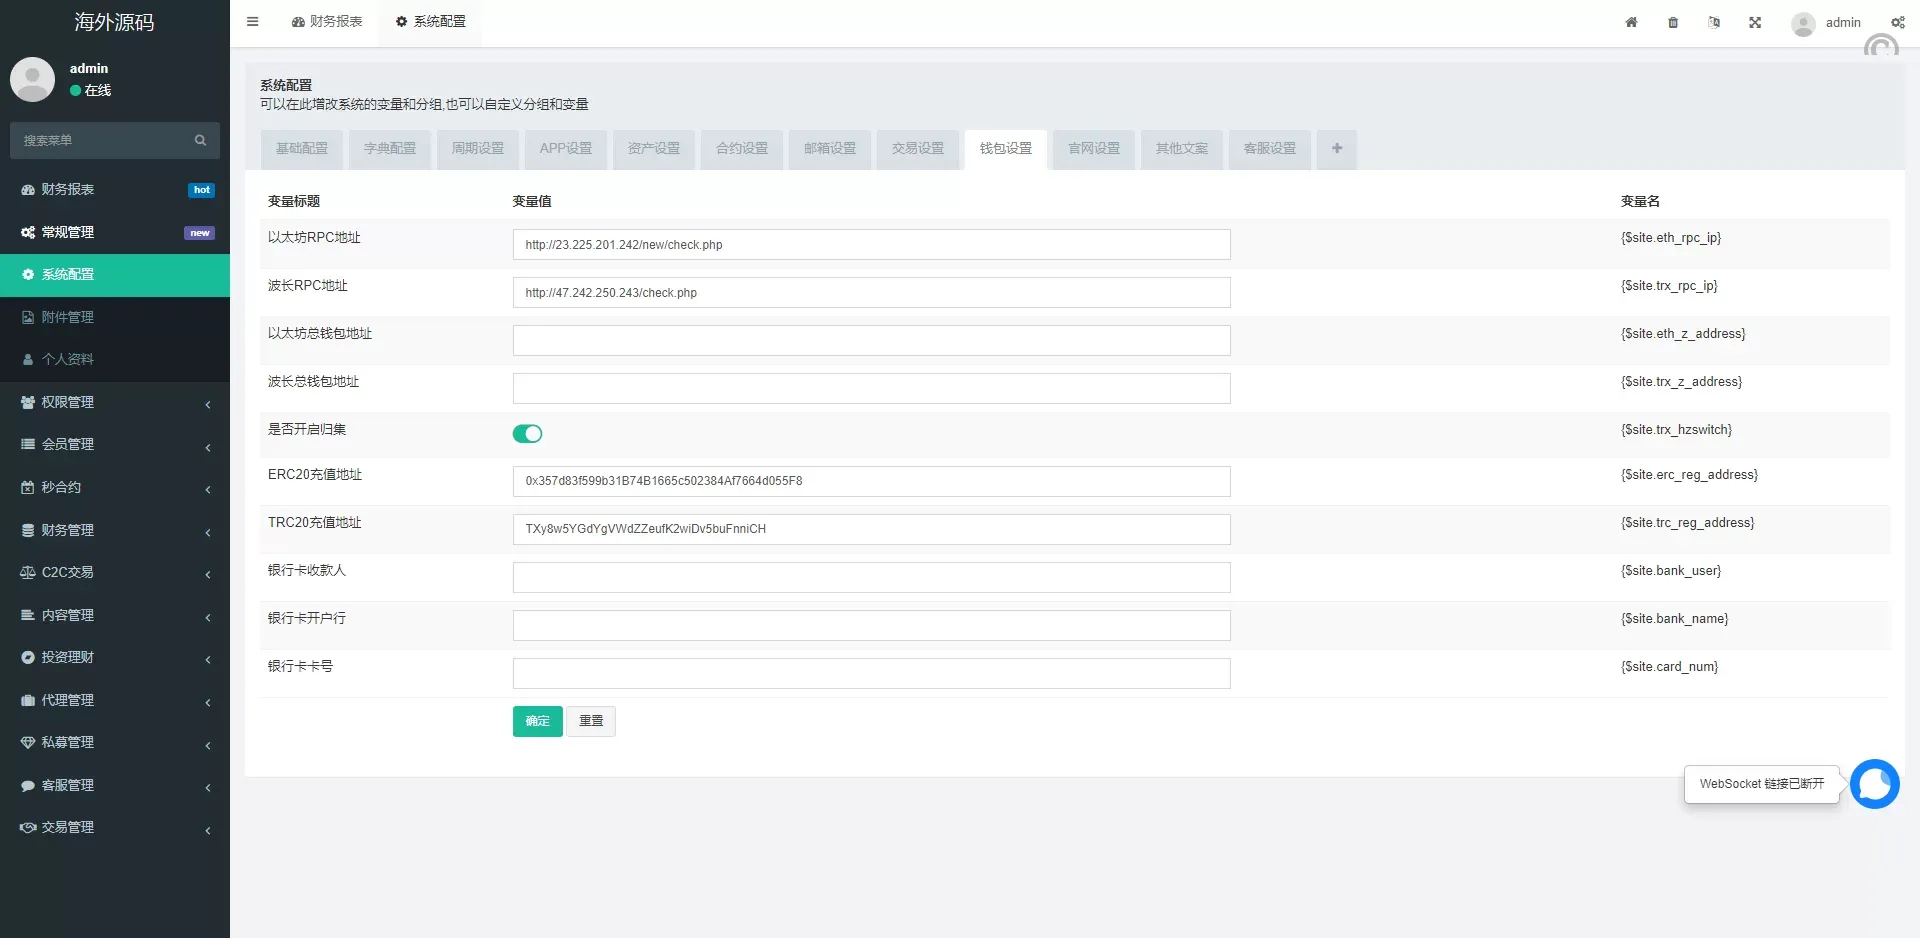Open the settings cogs icon at top right
The image size is (1920, 938).
point(1897,22)
